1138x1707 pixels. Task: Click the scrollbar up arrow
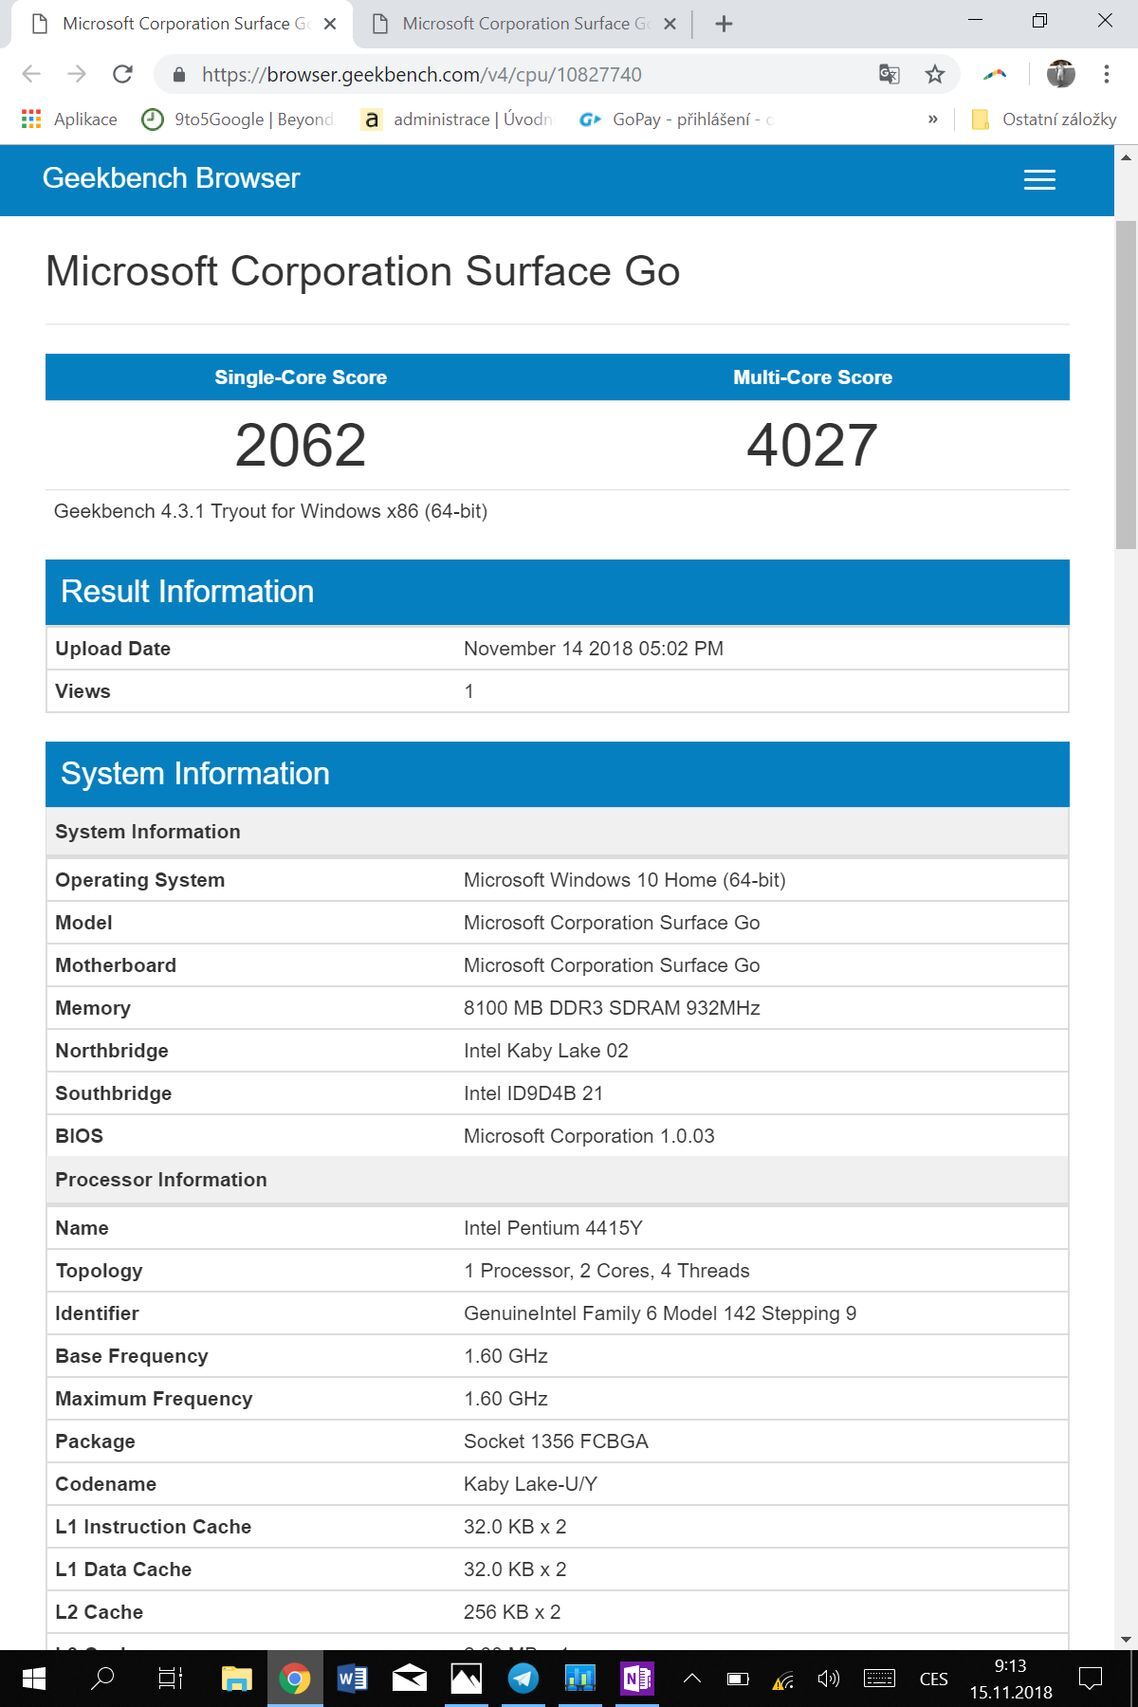(x=1126, y=157)
